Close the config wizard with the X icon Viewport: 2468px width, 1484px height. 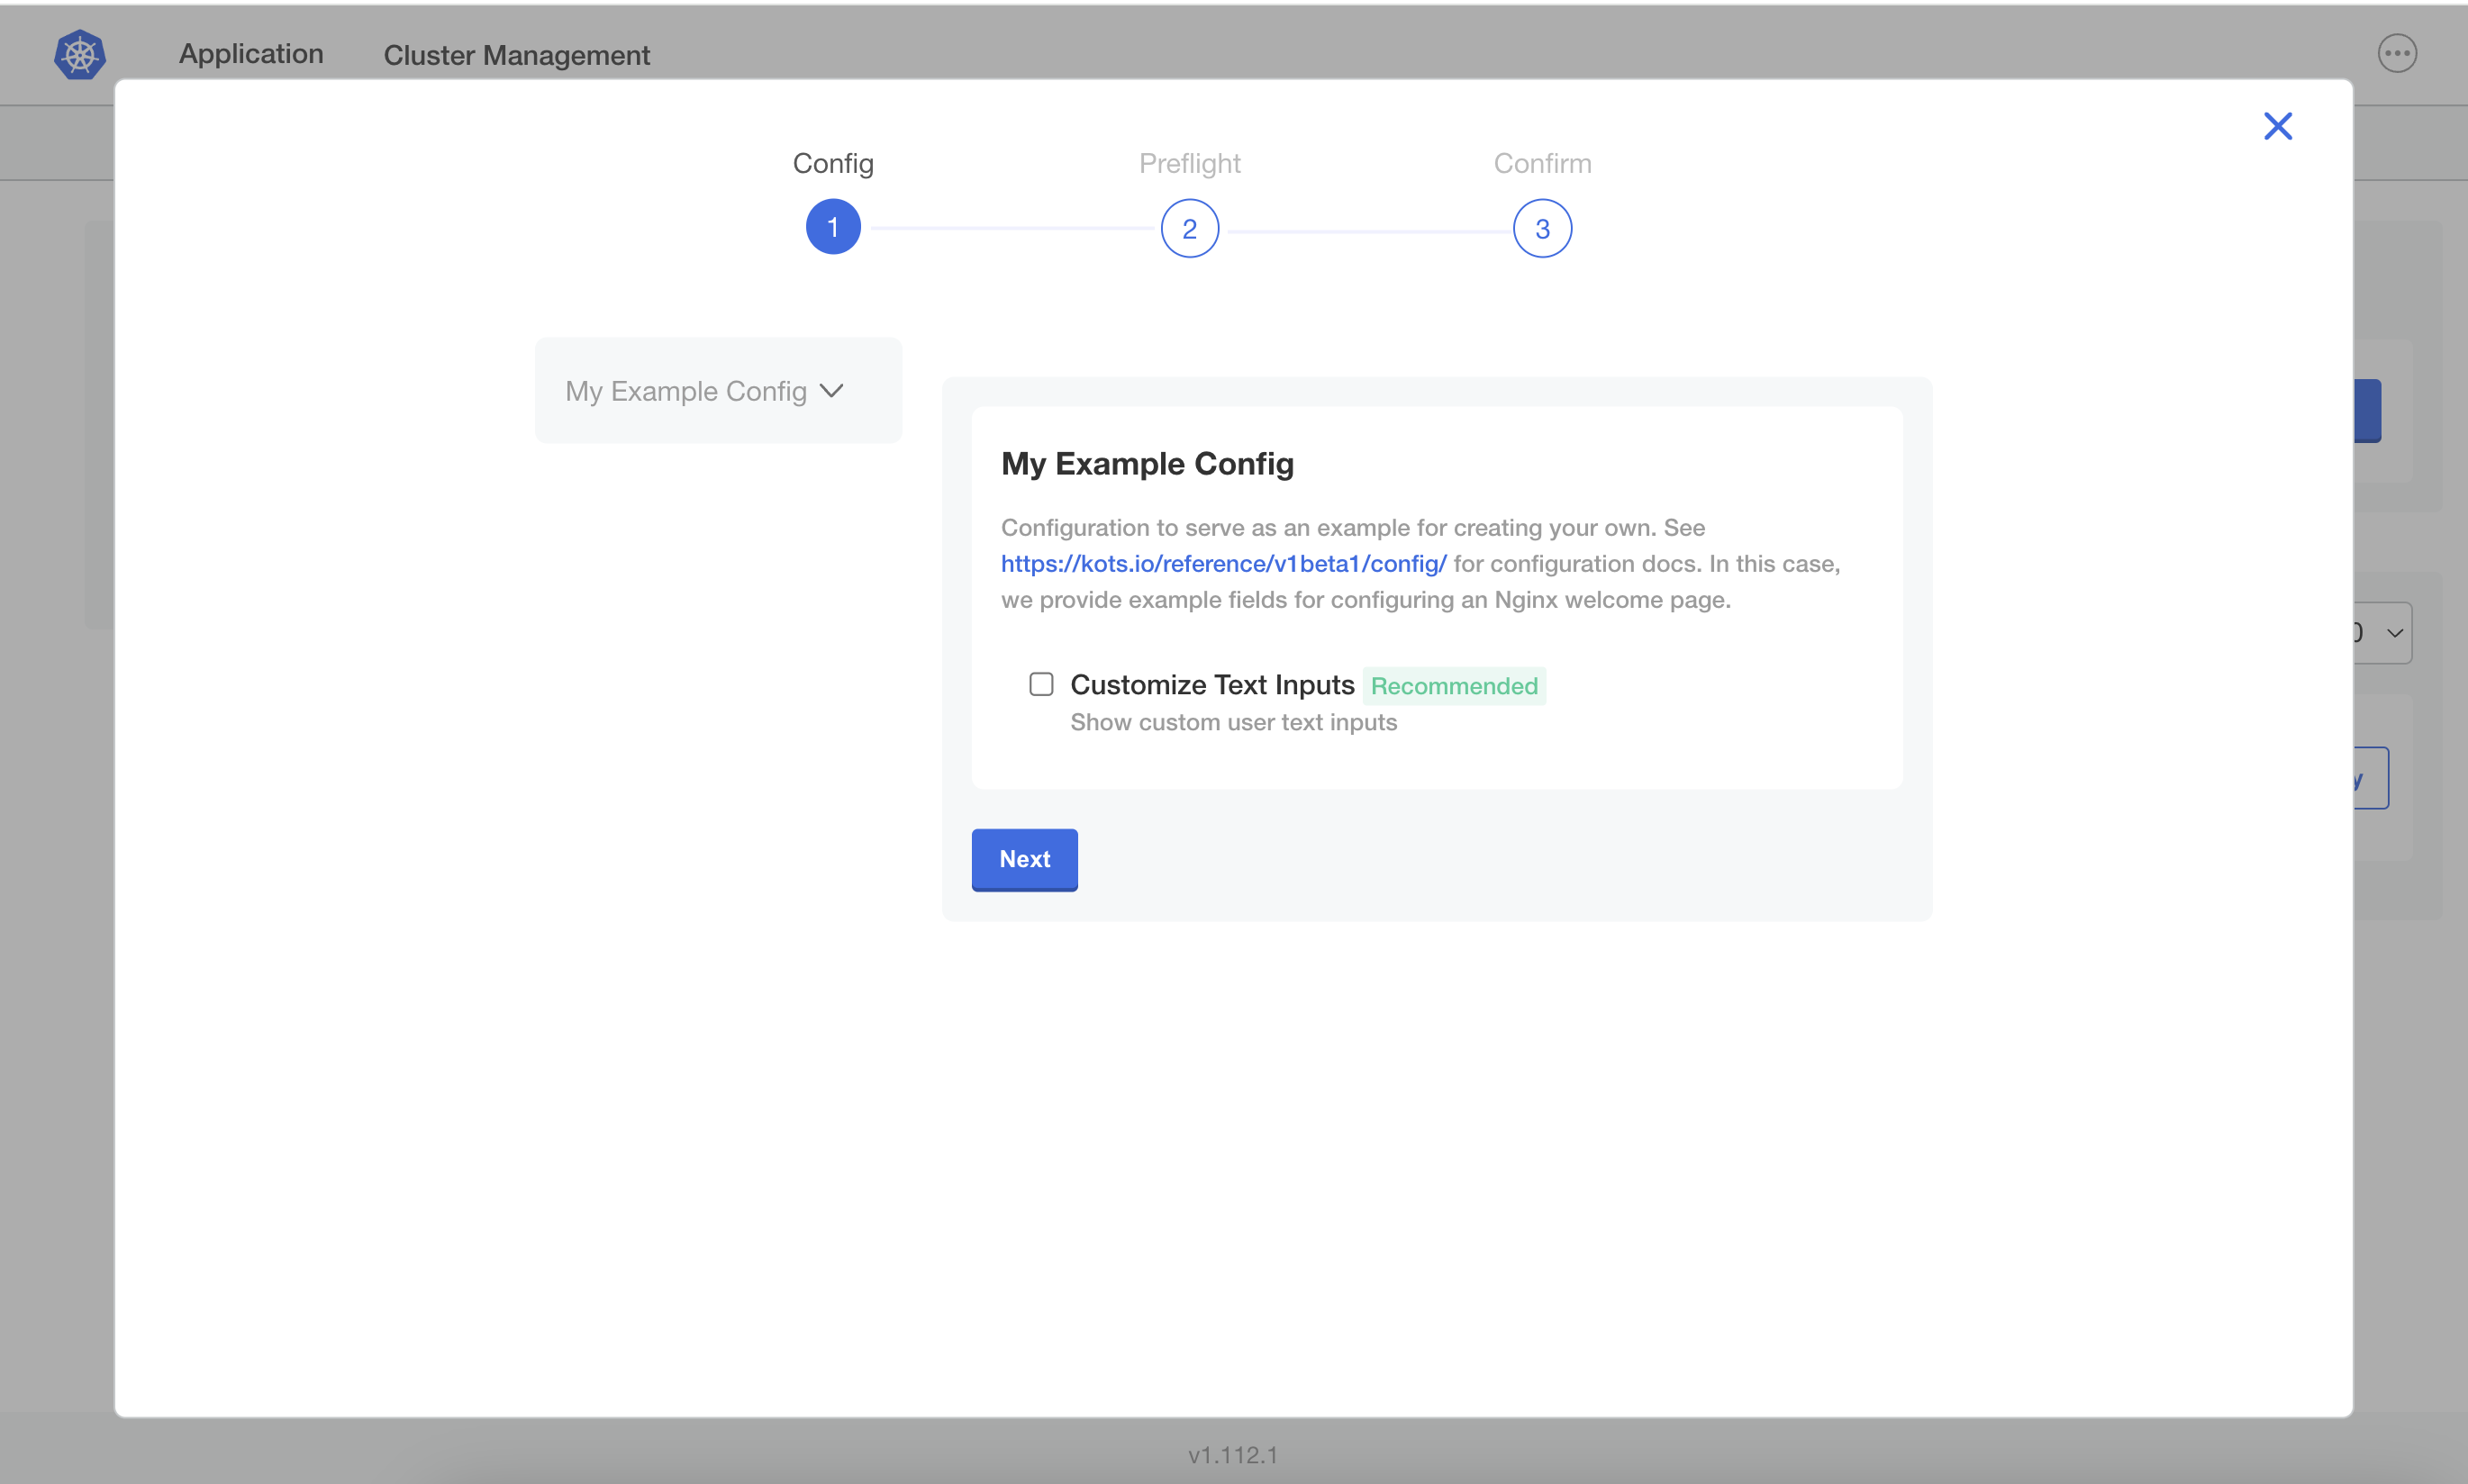[2277, 125]
